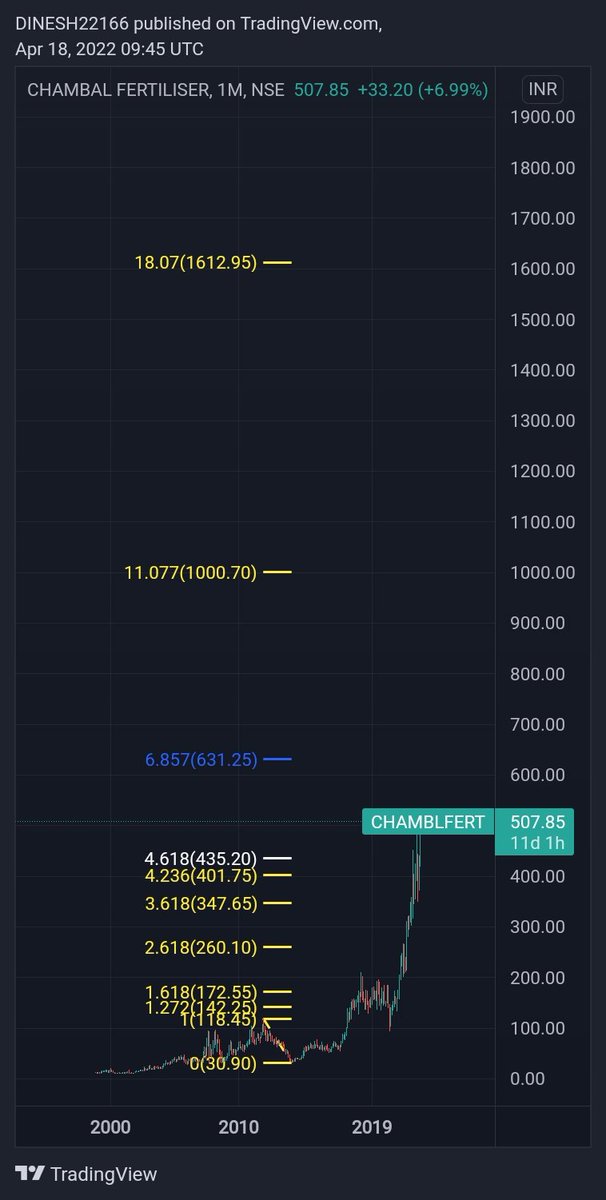Select Fibonacci level 2.618(260.10)
This screenshot has height=1200, width=606.
click(201, 947)
